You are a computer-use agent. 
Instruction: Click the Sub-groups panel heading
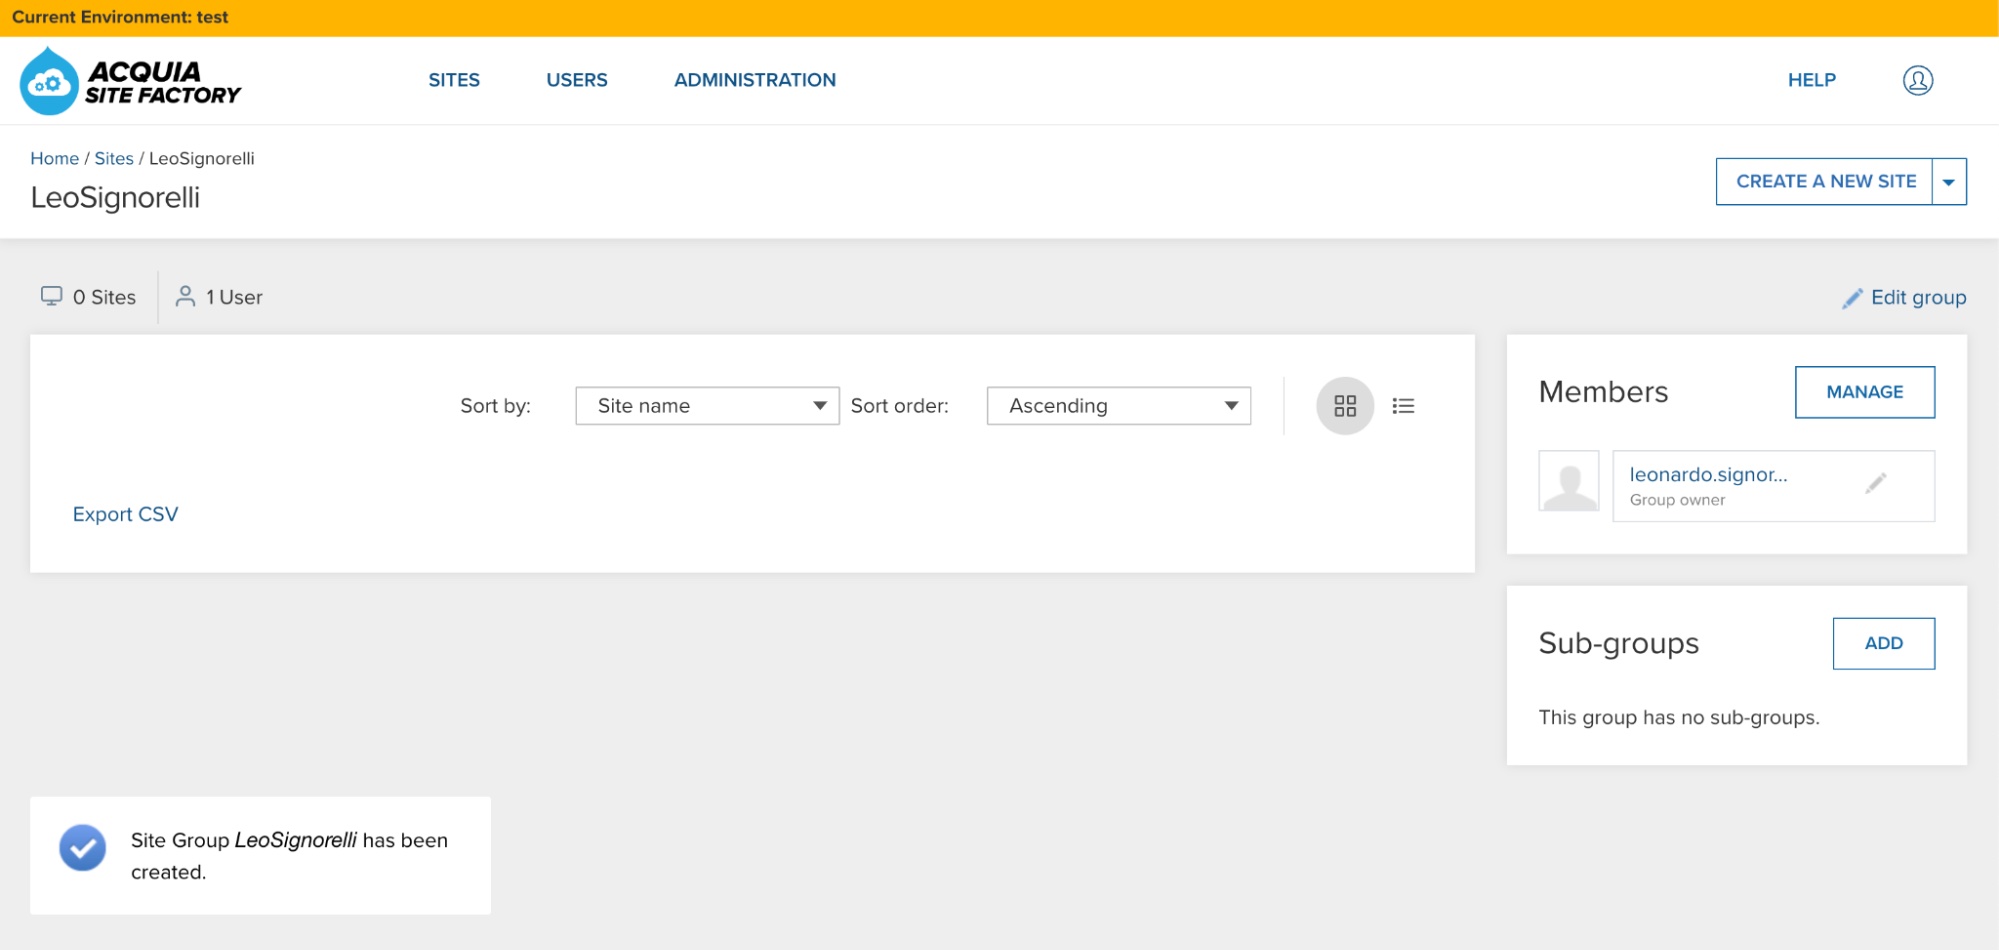[1619, 643]
